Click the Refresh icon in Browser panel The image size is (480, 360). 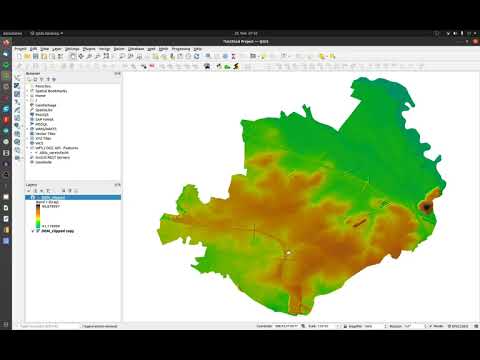pyautogui.click(x=36, y=79)
